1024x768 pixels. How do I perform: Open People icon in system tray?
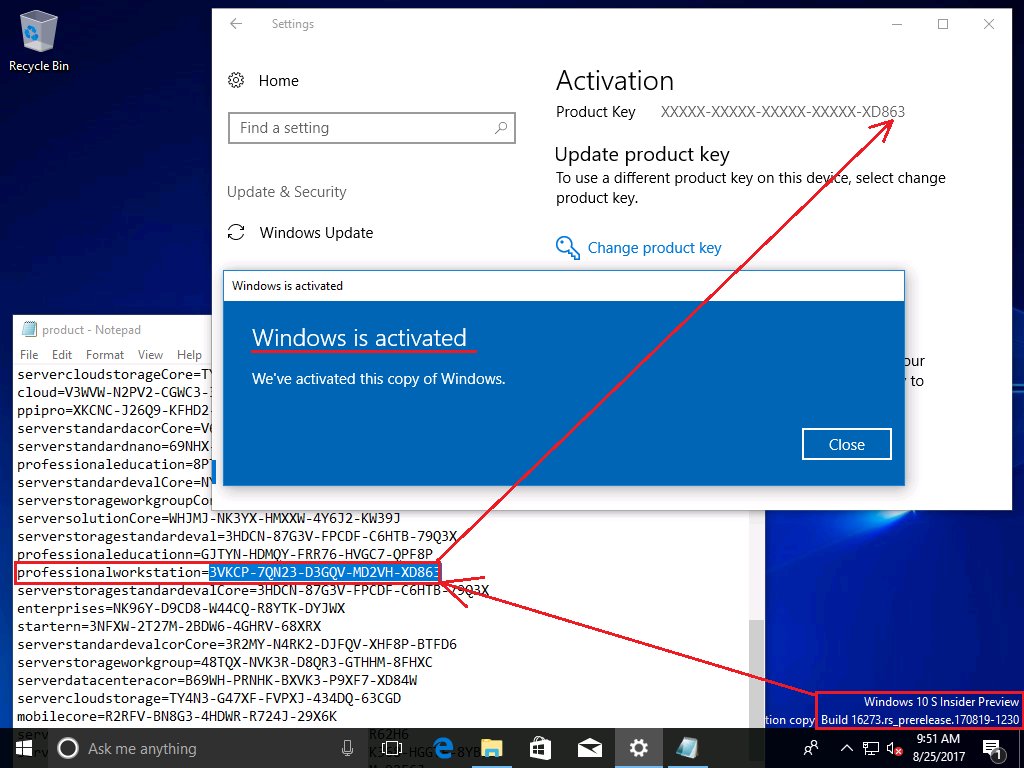coord(811,748)
